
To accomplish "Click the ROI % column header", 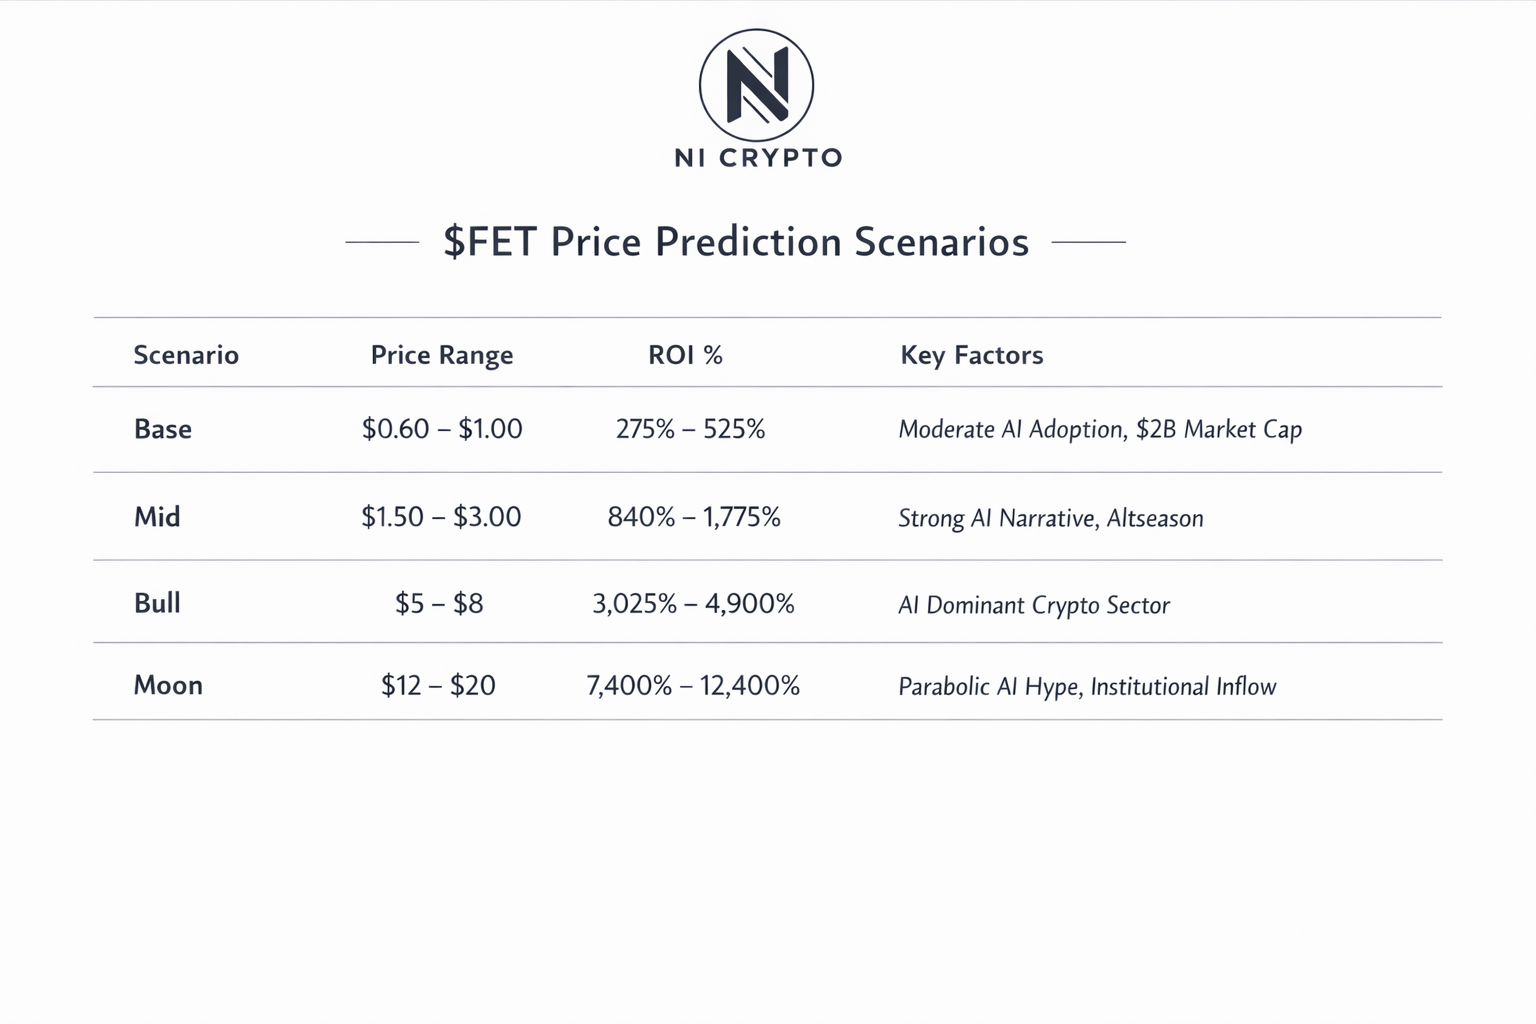I will point(685,355).
